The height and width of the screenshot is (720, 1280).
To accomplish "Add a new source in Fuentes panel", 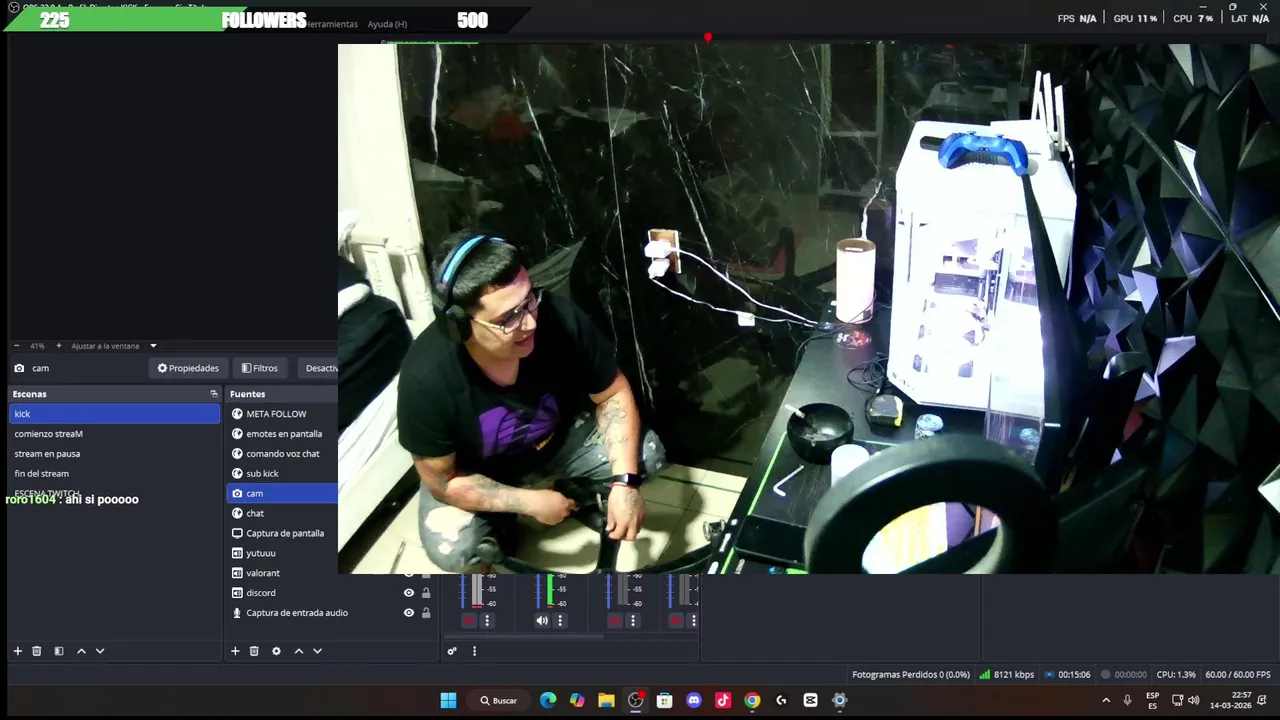I will pos(235,651).
